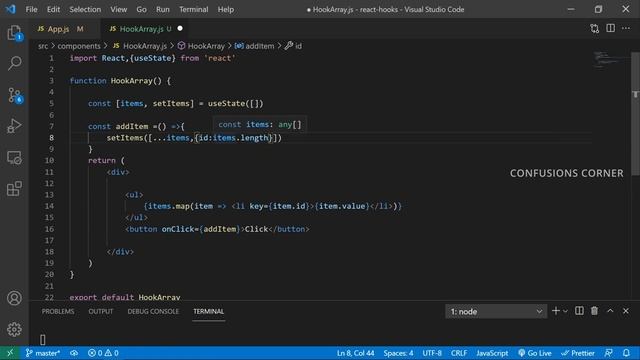Open the File menu

click(x=31, y=9)
